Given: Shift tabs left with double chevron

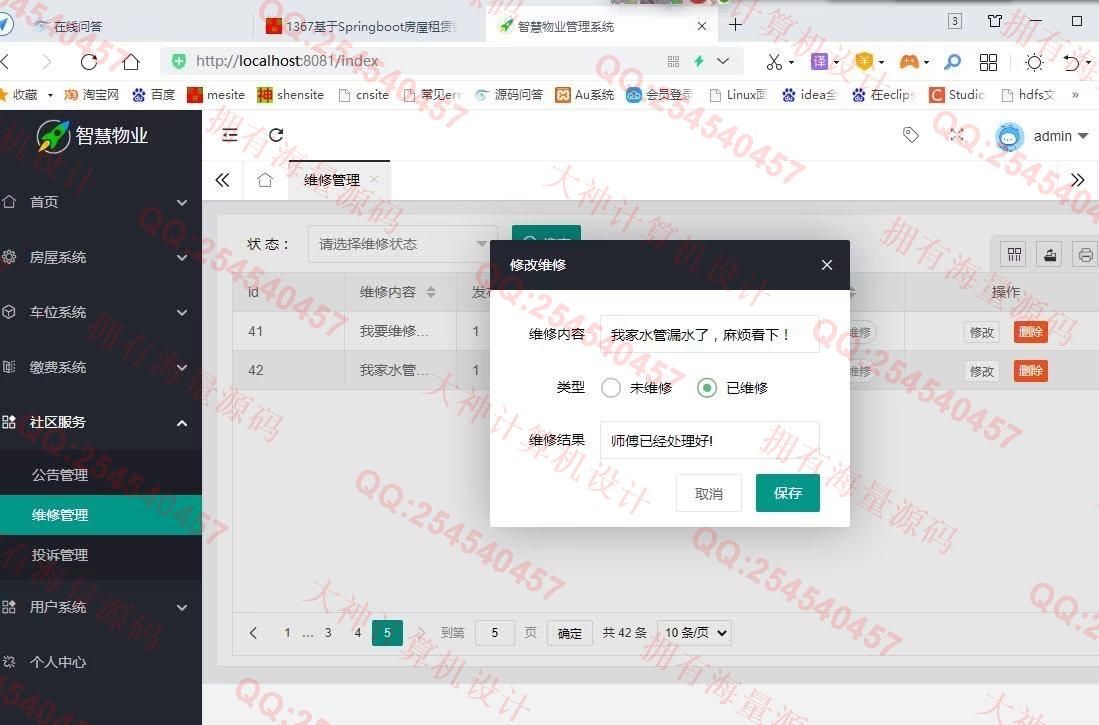Looking at the screenshot, I should [x=222, y=180].
